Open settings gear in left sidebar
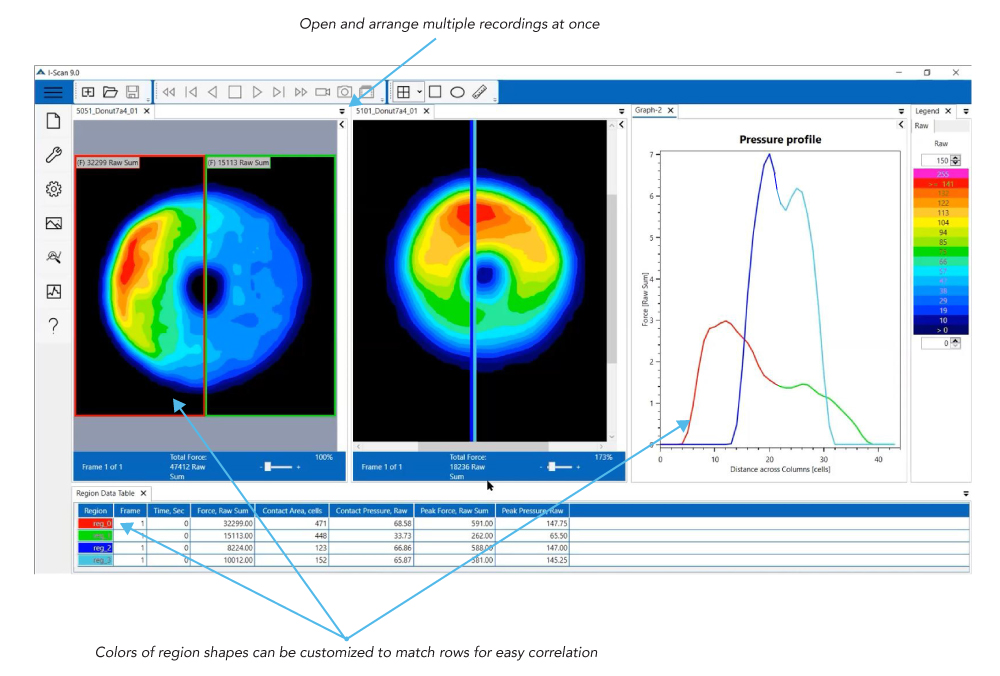Screen dimensions: 1000x676 (x=54, y=189)
